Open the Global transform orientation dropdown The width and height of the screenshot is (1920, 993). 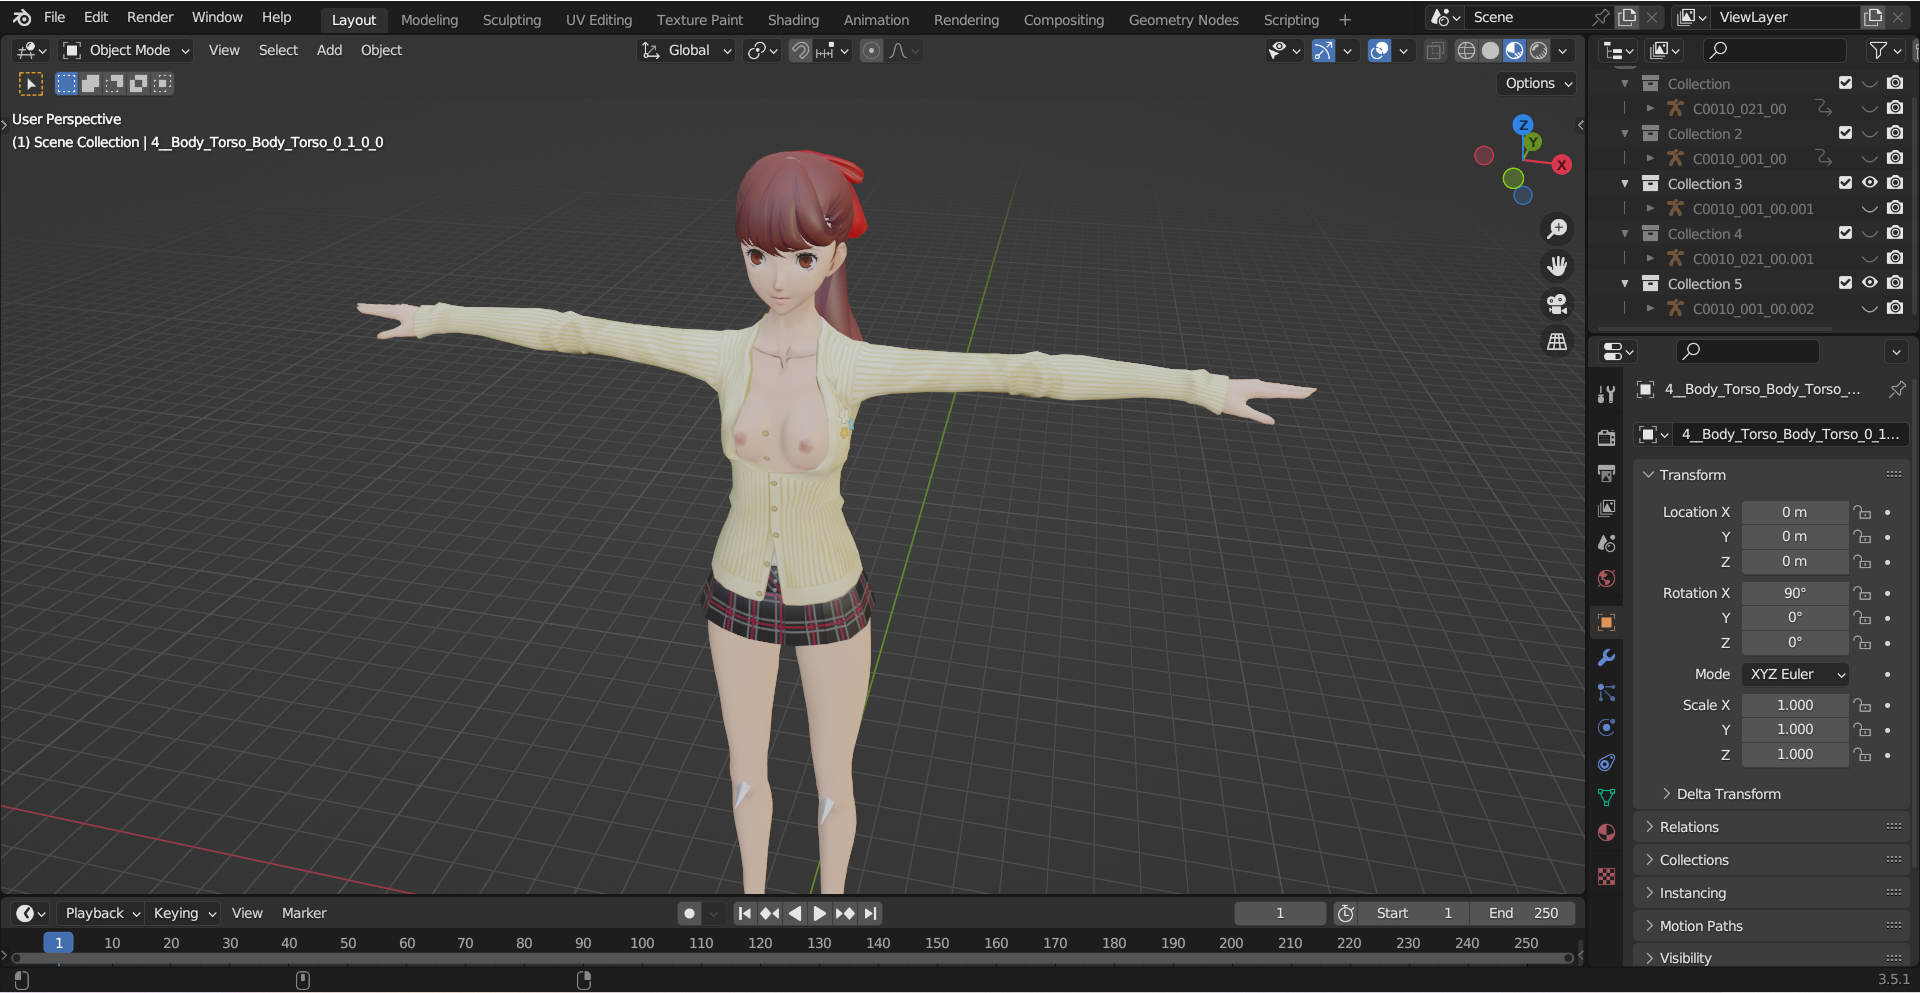click(686, 51)
